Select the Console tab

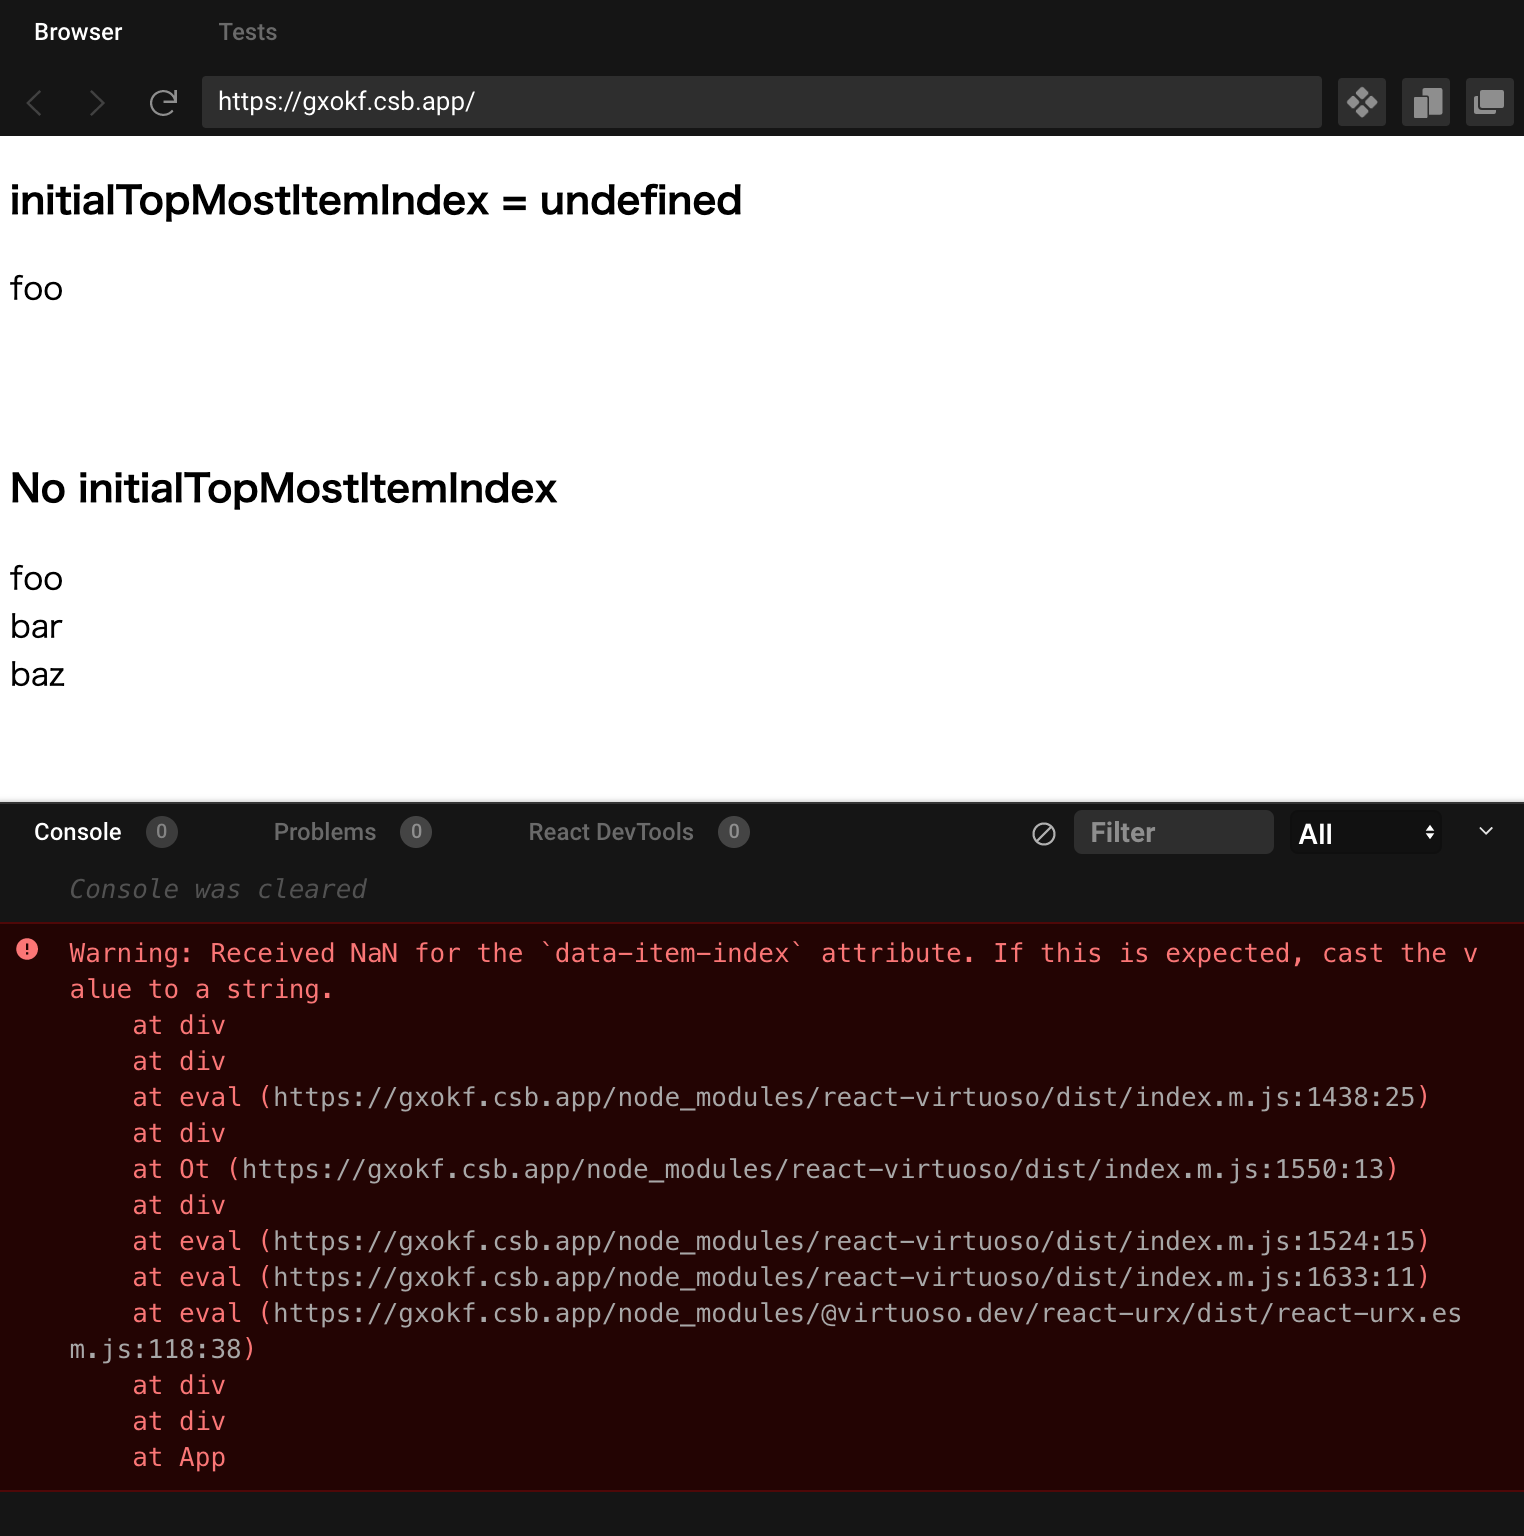pos(77,831)
